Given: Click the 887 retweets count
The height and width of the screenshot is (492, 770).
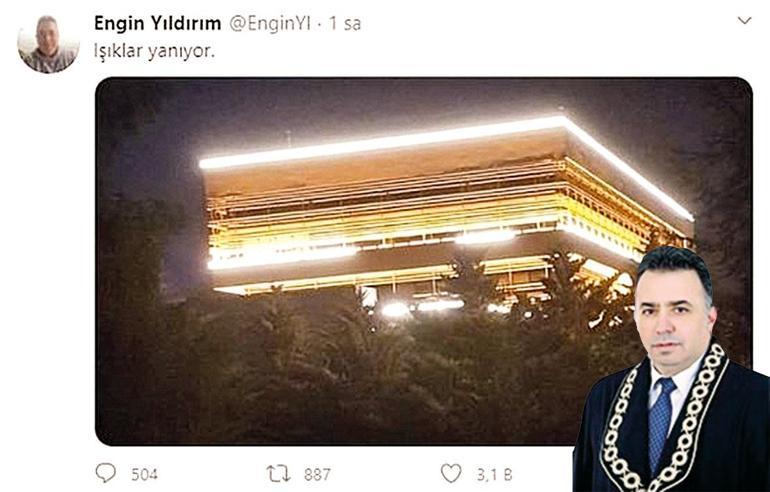Looking at the screenshot, I should [317, 474].
